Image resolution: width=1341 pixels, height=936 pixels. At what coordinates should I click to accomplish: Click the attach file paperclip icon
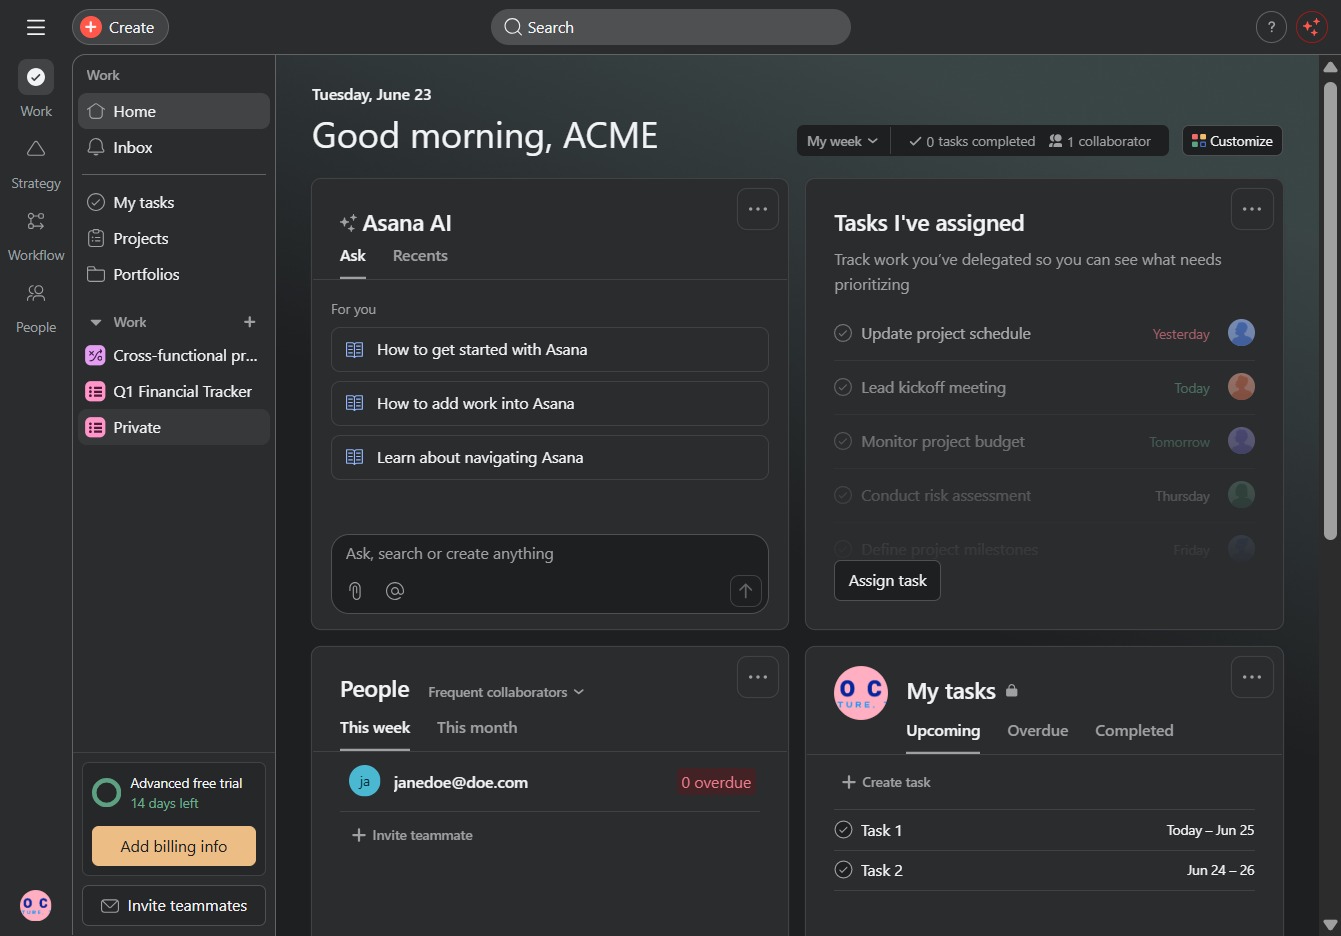point(355,591)
